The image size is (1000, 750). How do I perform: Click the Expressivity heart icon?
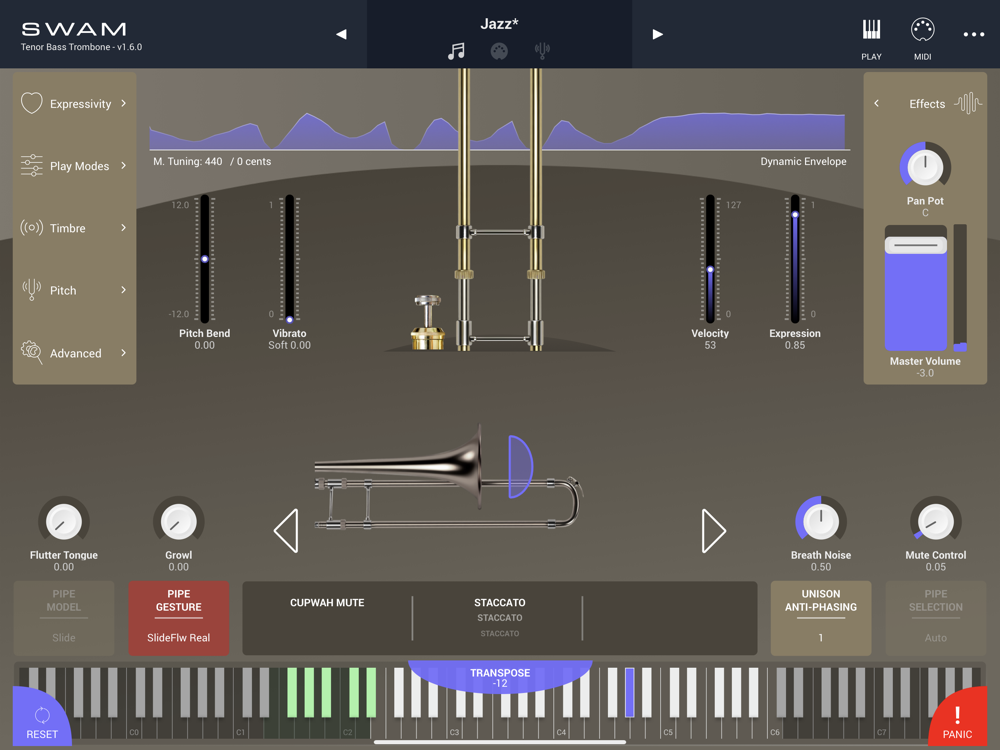31,103
